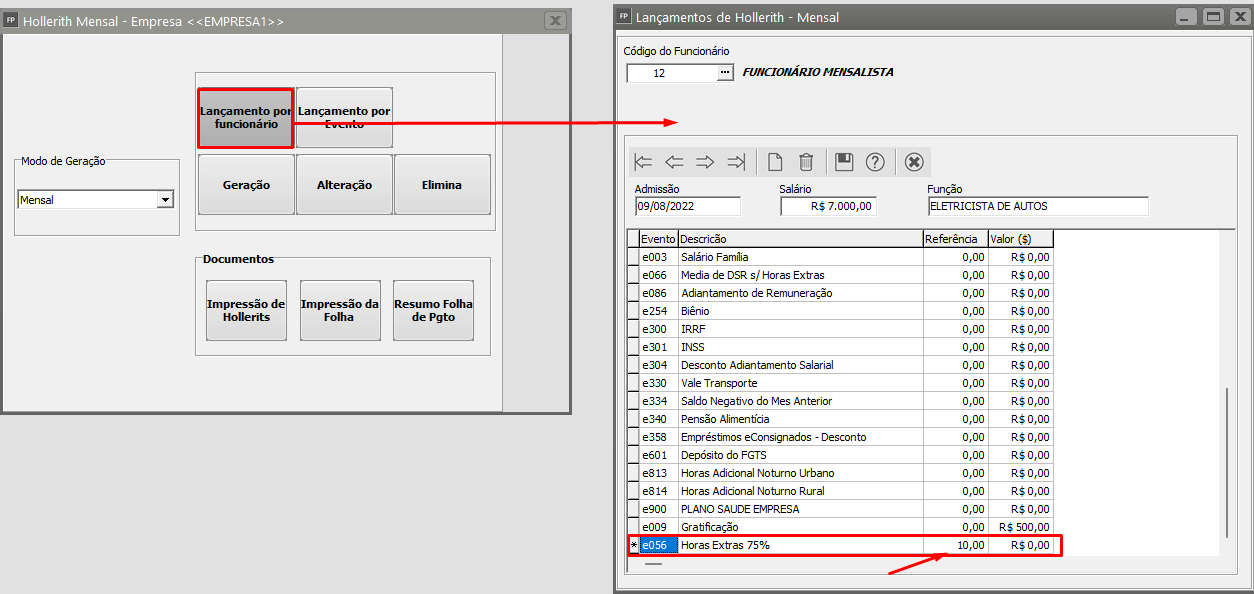Image resolution: width=1254 pixels, height=594 pixels.
Task: Click the Referência cell of Horas Extras 75%
Action: tap(955, 545)
